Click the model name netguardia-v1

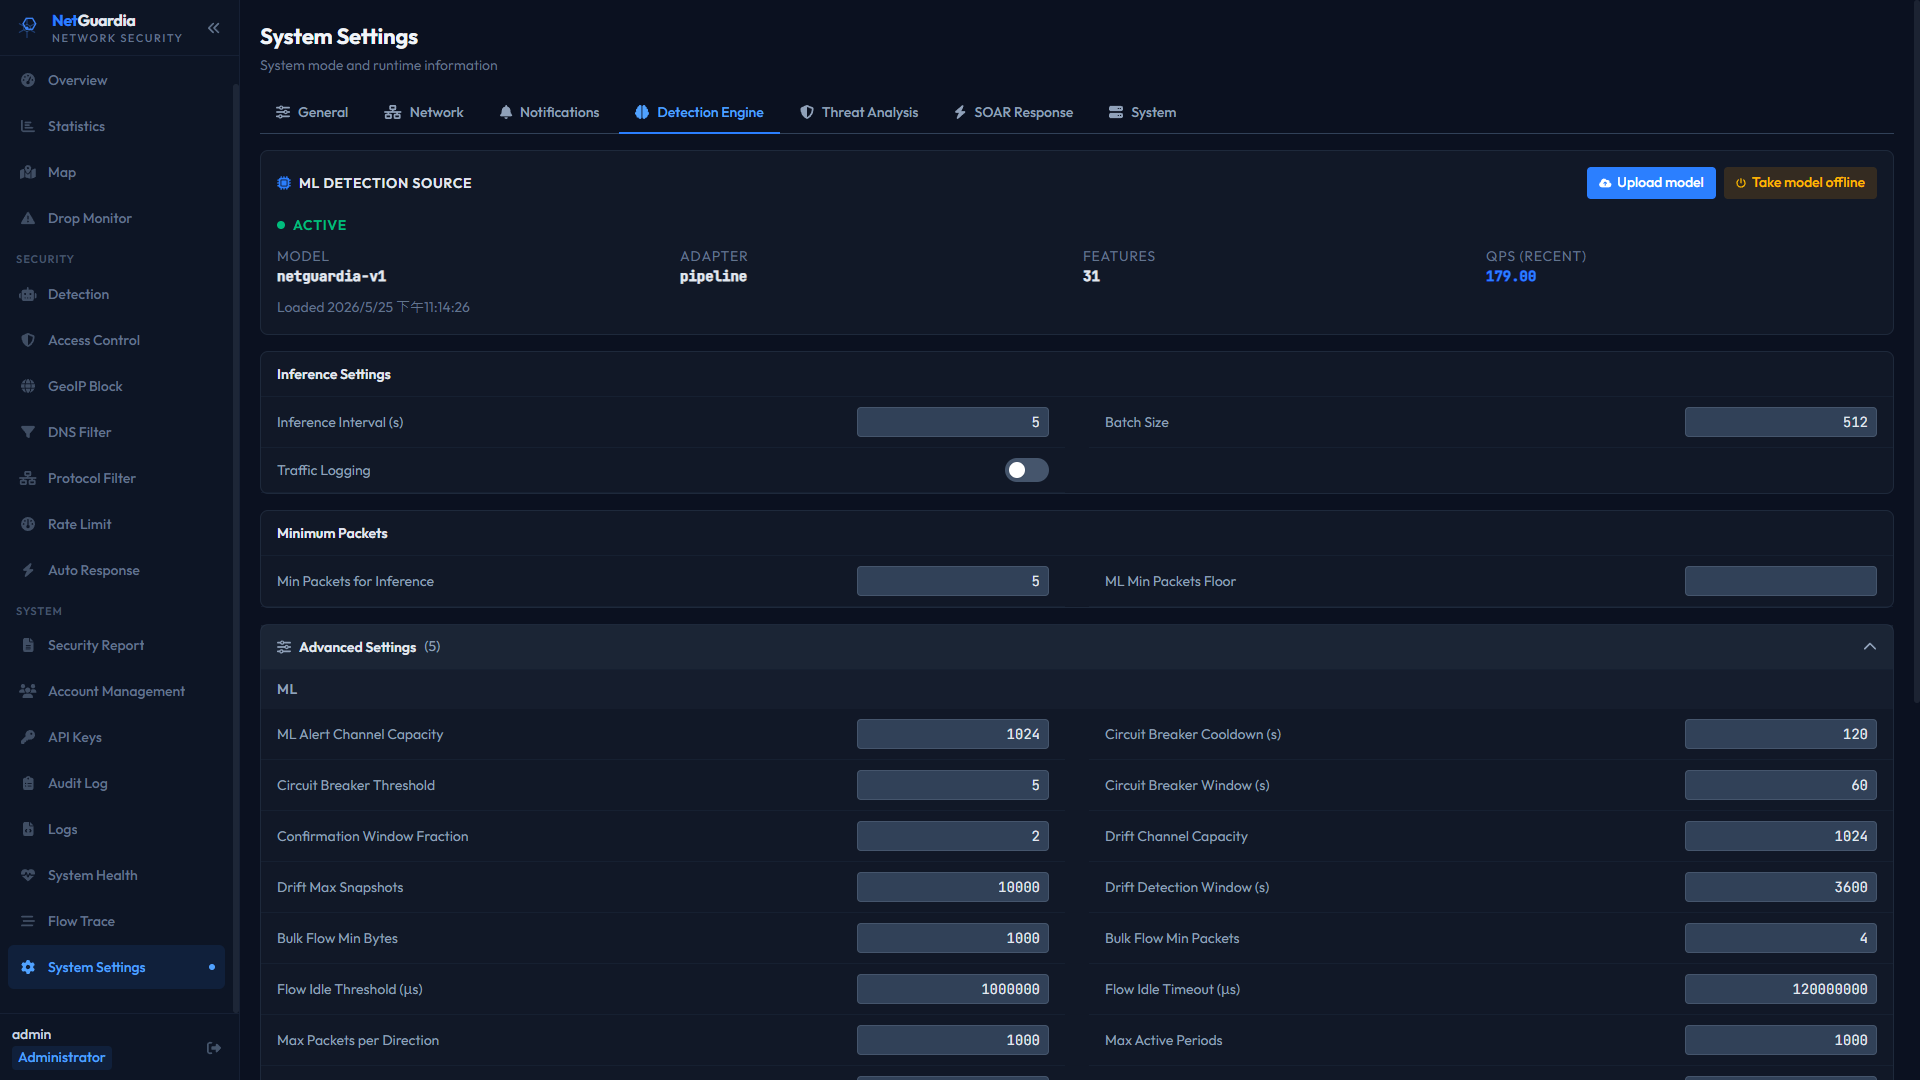pyautogui.click(x=331, y=276)
